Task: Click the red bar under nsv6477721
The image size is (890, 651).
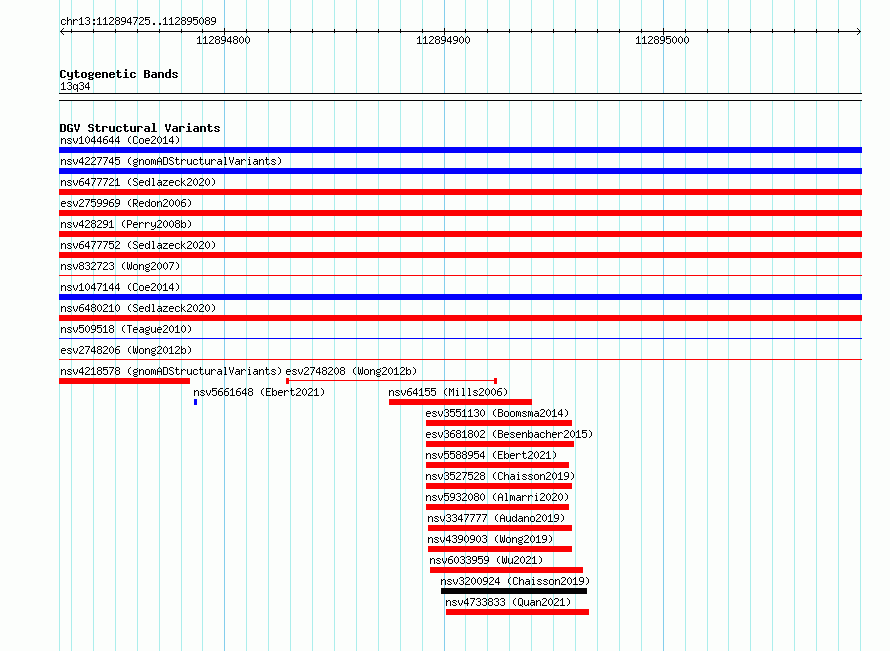Action: pos(460,192)
